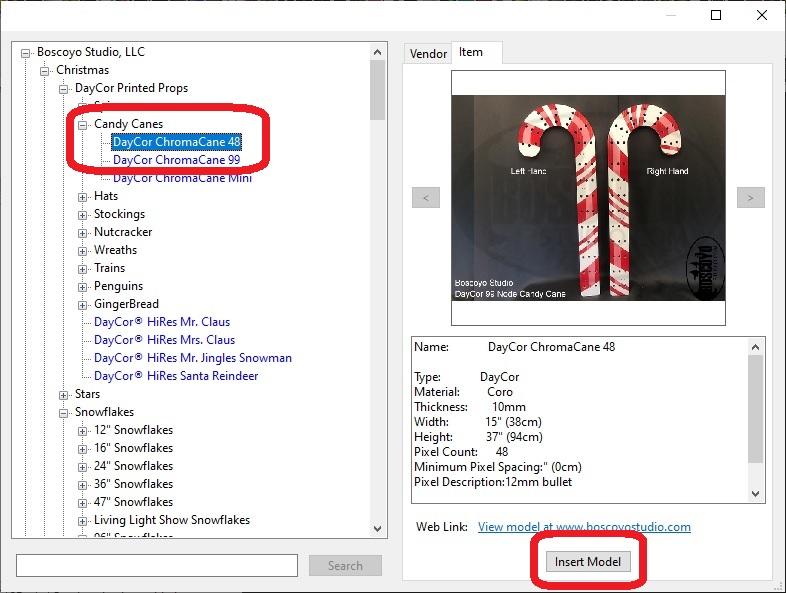Image resolution: width=786 pixels, height=593 pixels.
Task: Select 36" Snowflakes label
Action: [133, 484]
